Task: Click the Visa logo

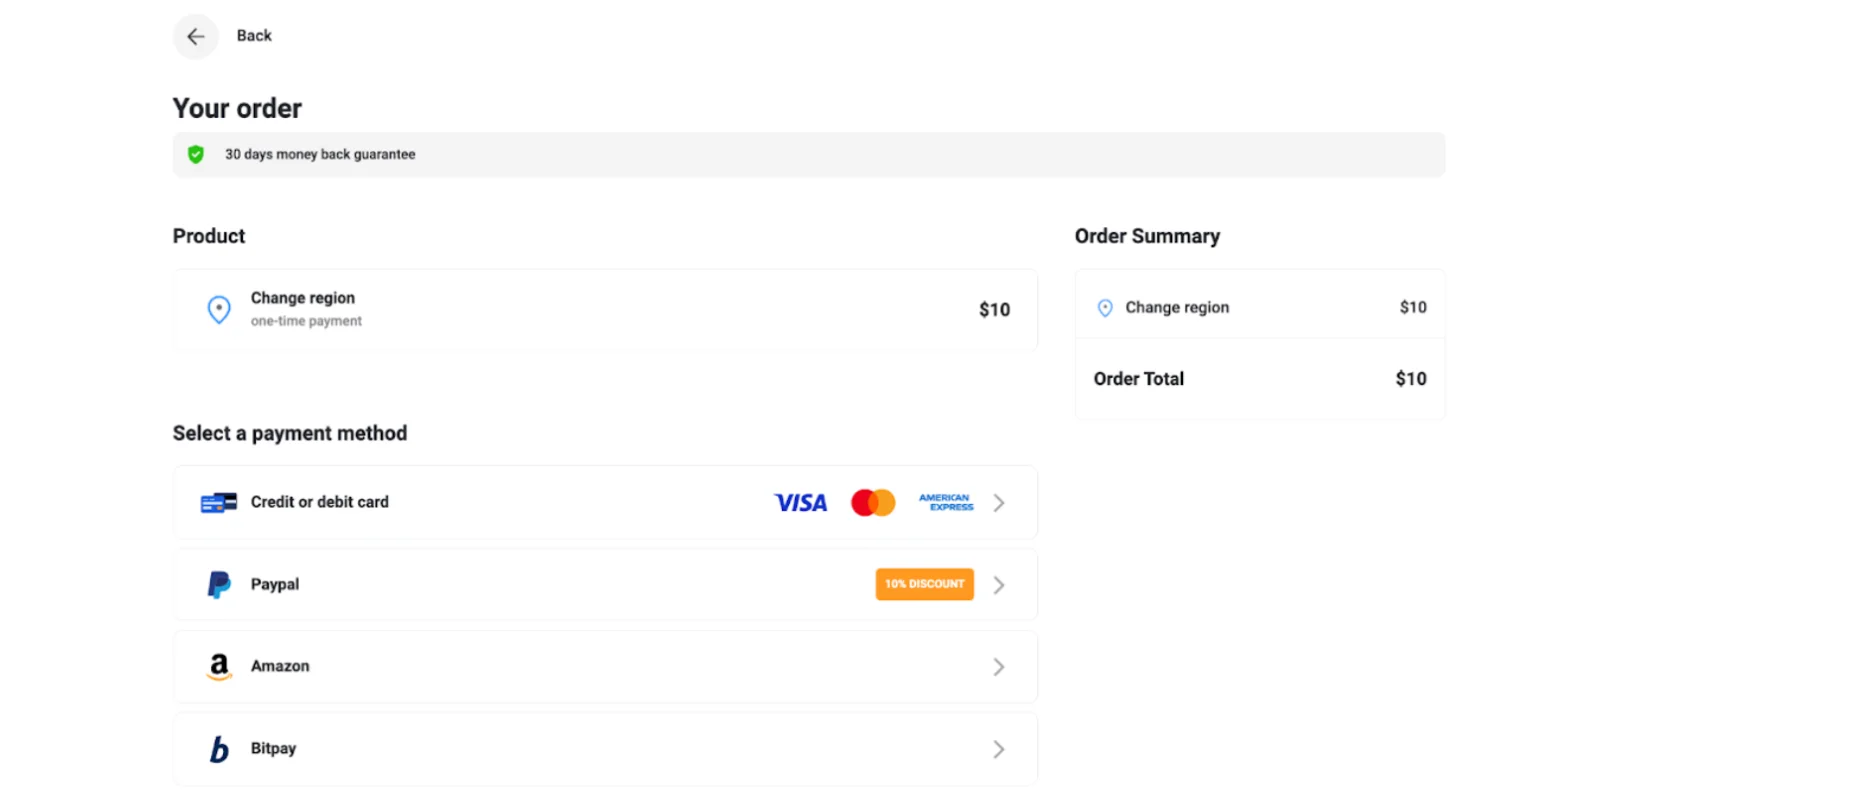Action: (x=801, y=503)
